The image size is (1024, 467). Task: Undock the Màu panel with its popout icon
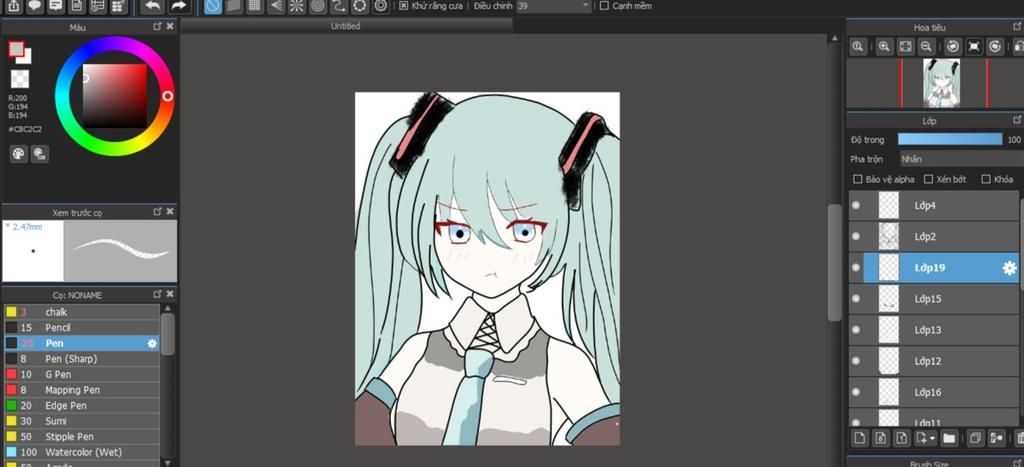157,27
